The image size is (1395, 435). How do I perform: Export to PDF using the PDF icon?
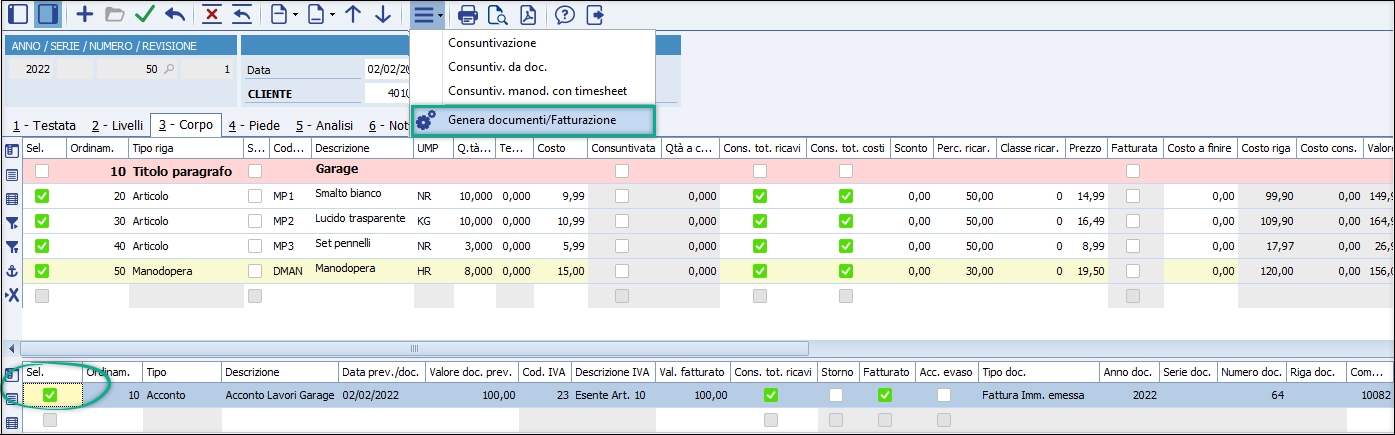point(527,15)
